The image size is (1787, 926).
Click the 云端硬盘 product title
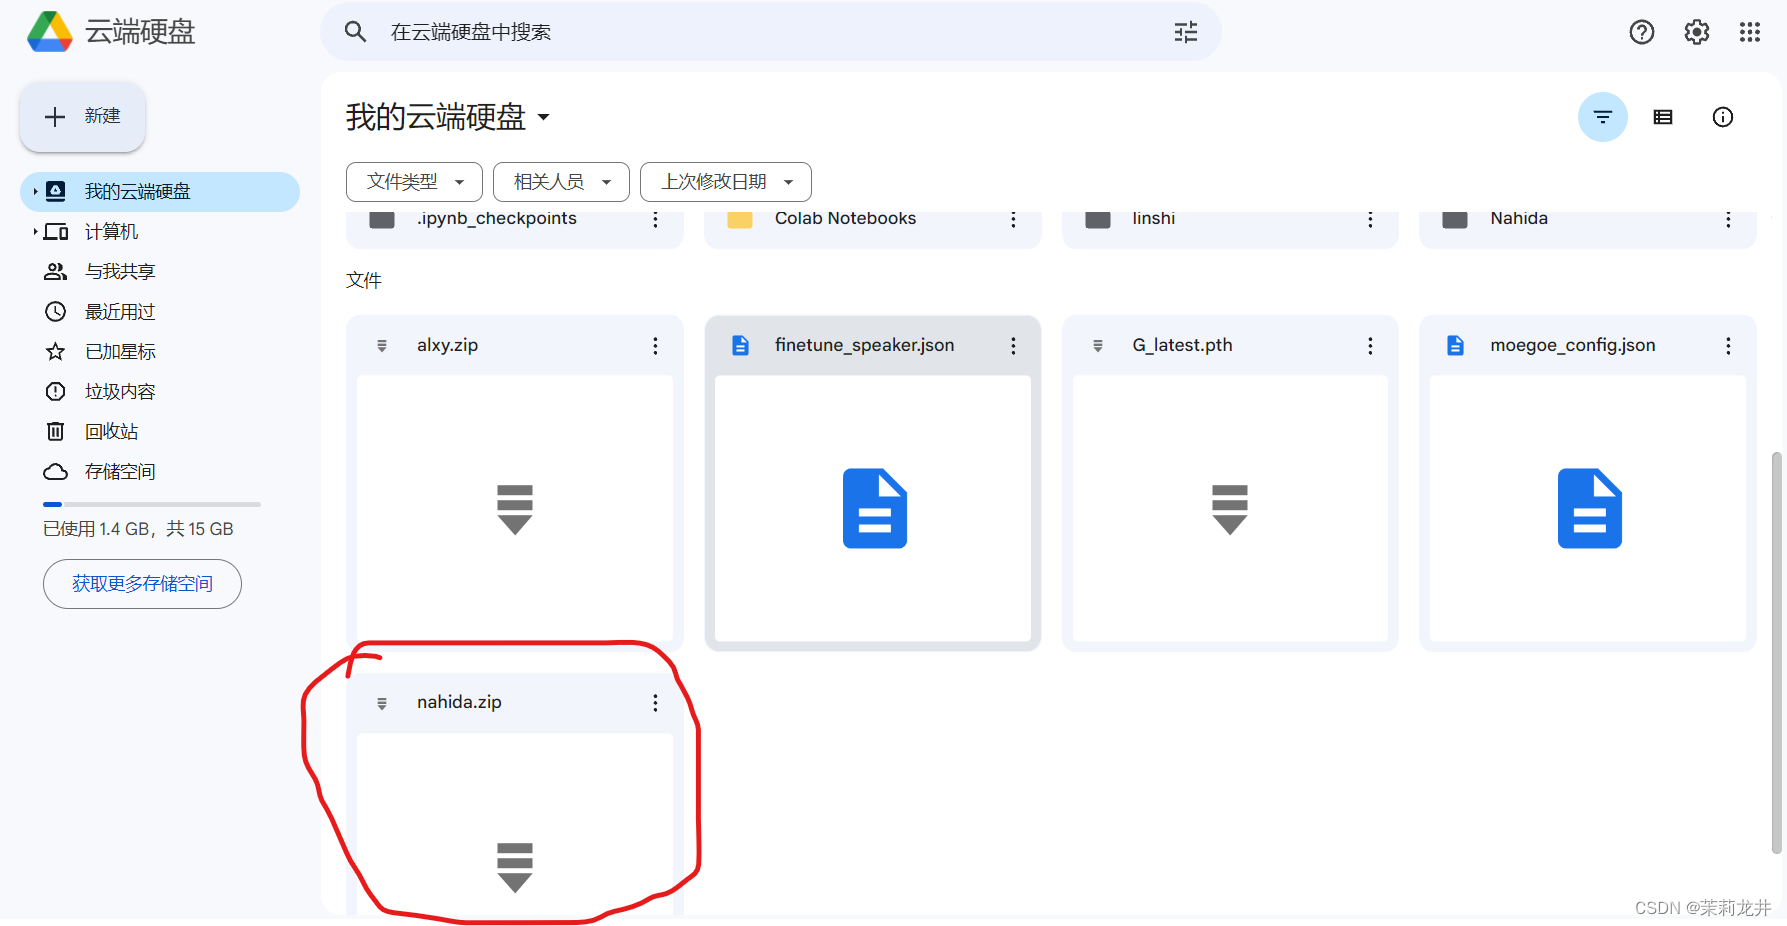140,32
